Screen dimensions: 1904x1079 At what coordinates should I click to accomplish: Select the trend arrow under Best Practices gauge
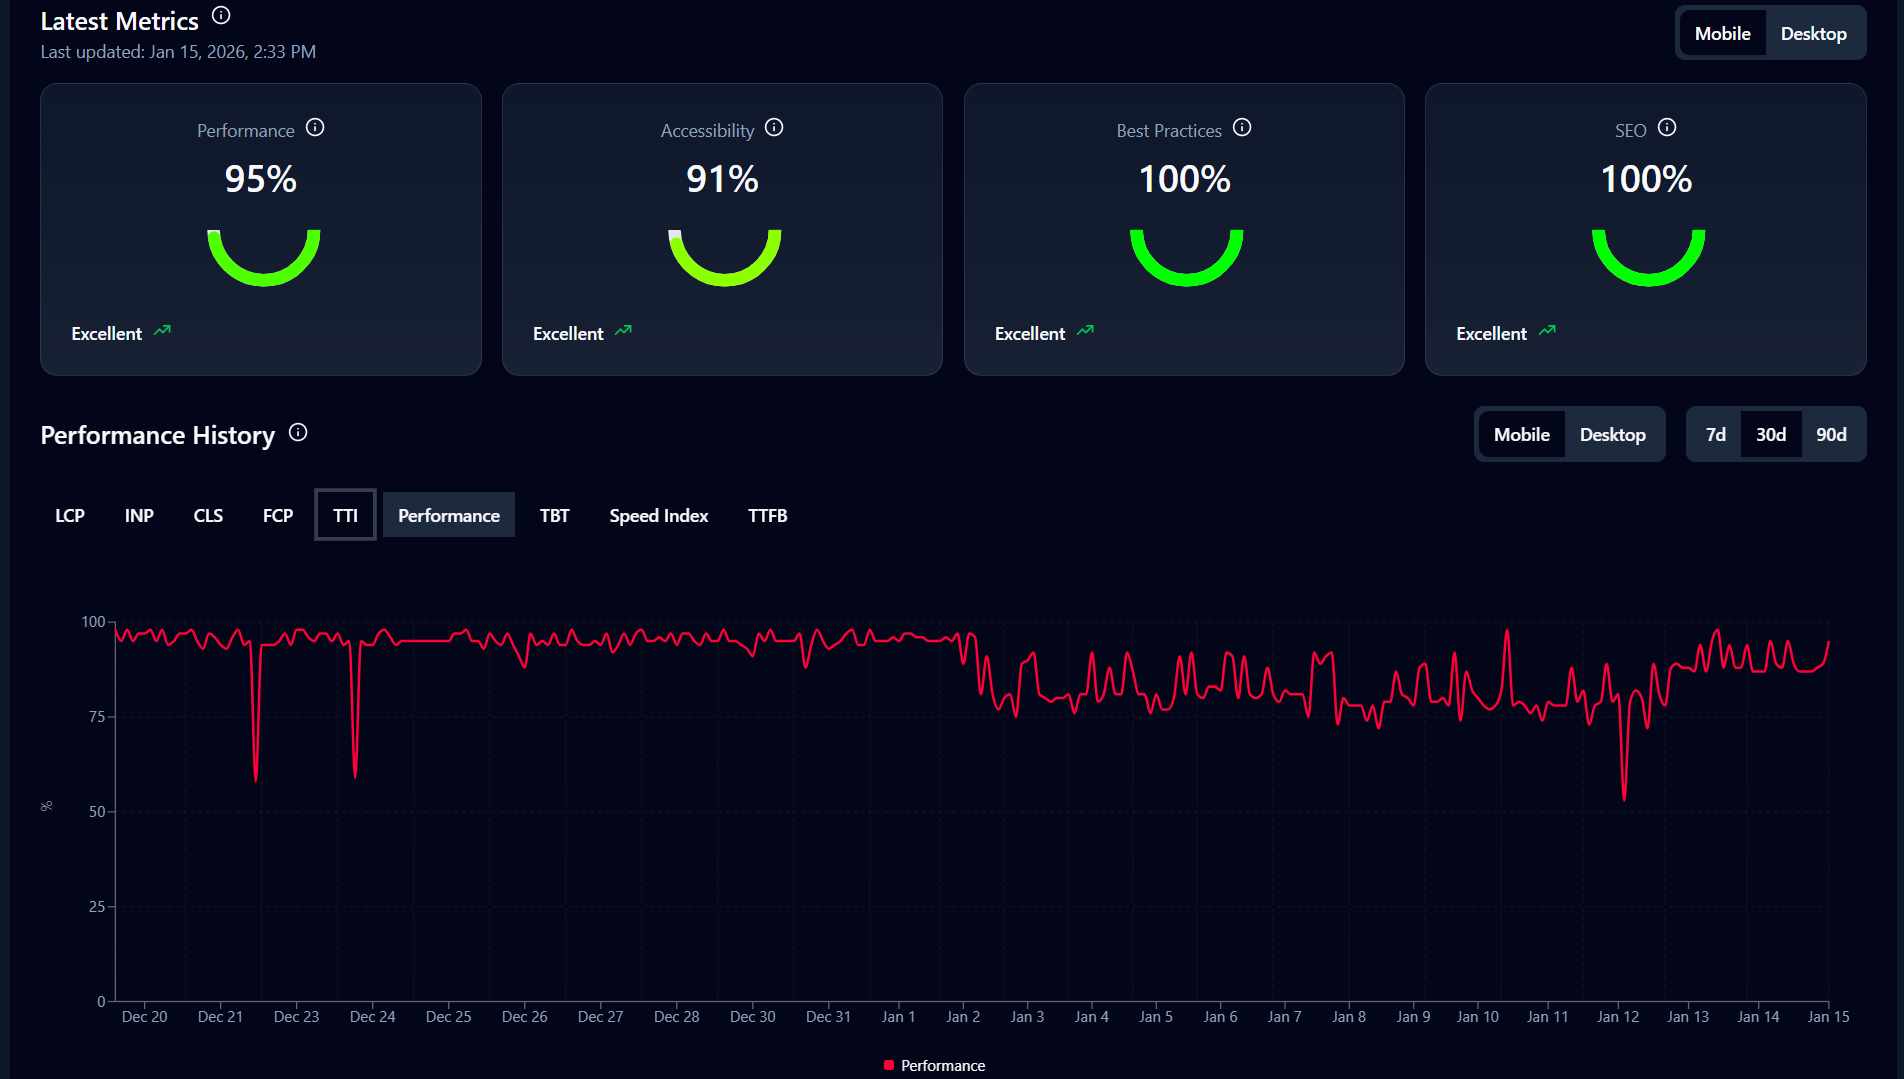tap(1087, 331)
